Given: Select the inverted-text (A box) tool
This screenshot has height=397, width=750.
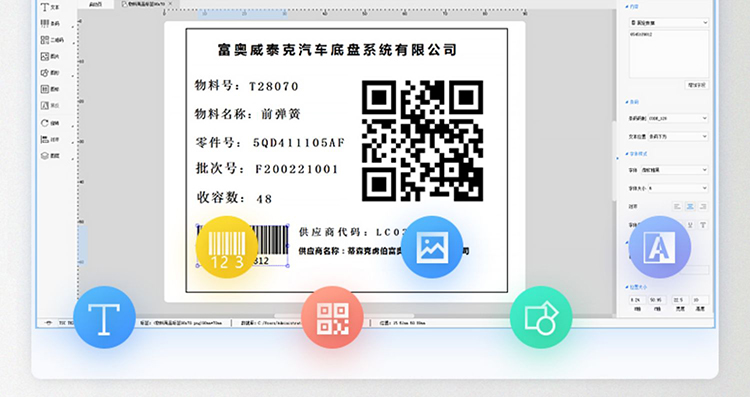Looking at the screenshot, I should coord(50,105).
